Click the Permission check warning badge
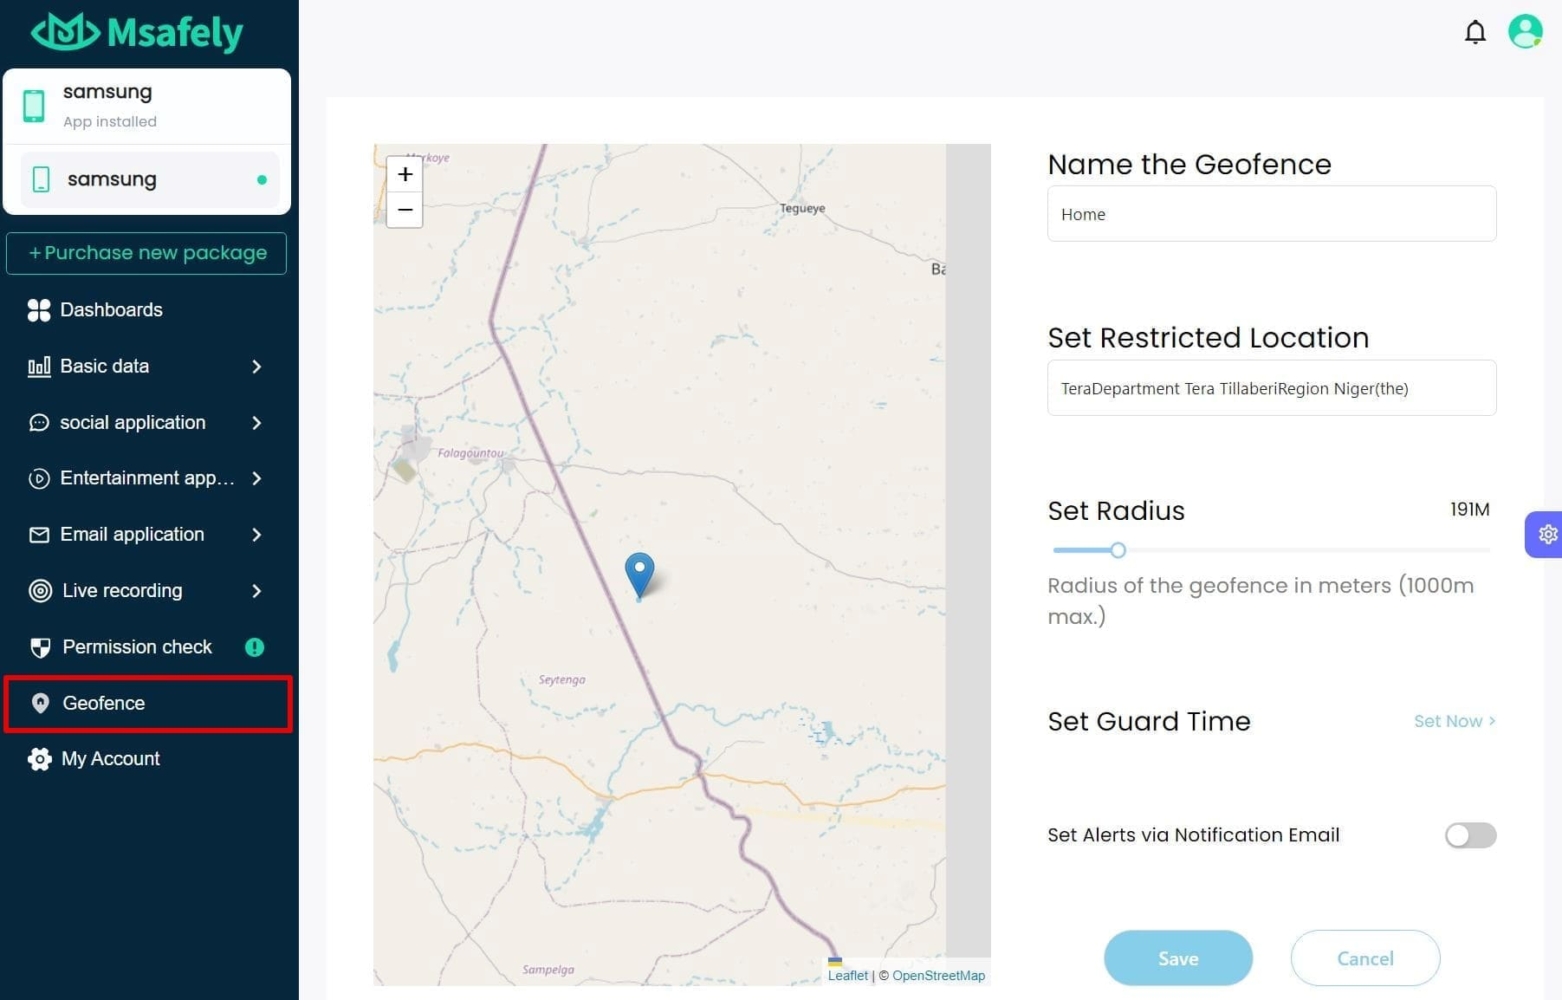Image resolution: width=1562 pixels, height=1000 pixels. coord(255,647)
